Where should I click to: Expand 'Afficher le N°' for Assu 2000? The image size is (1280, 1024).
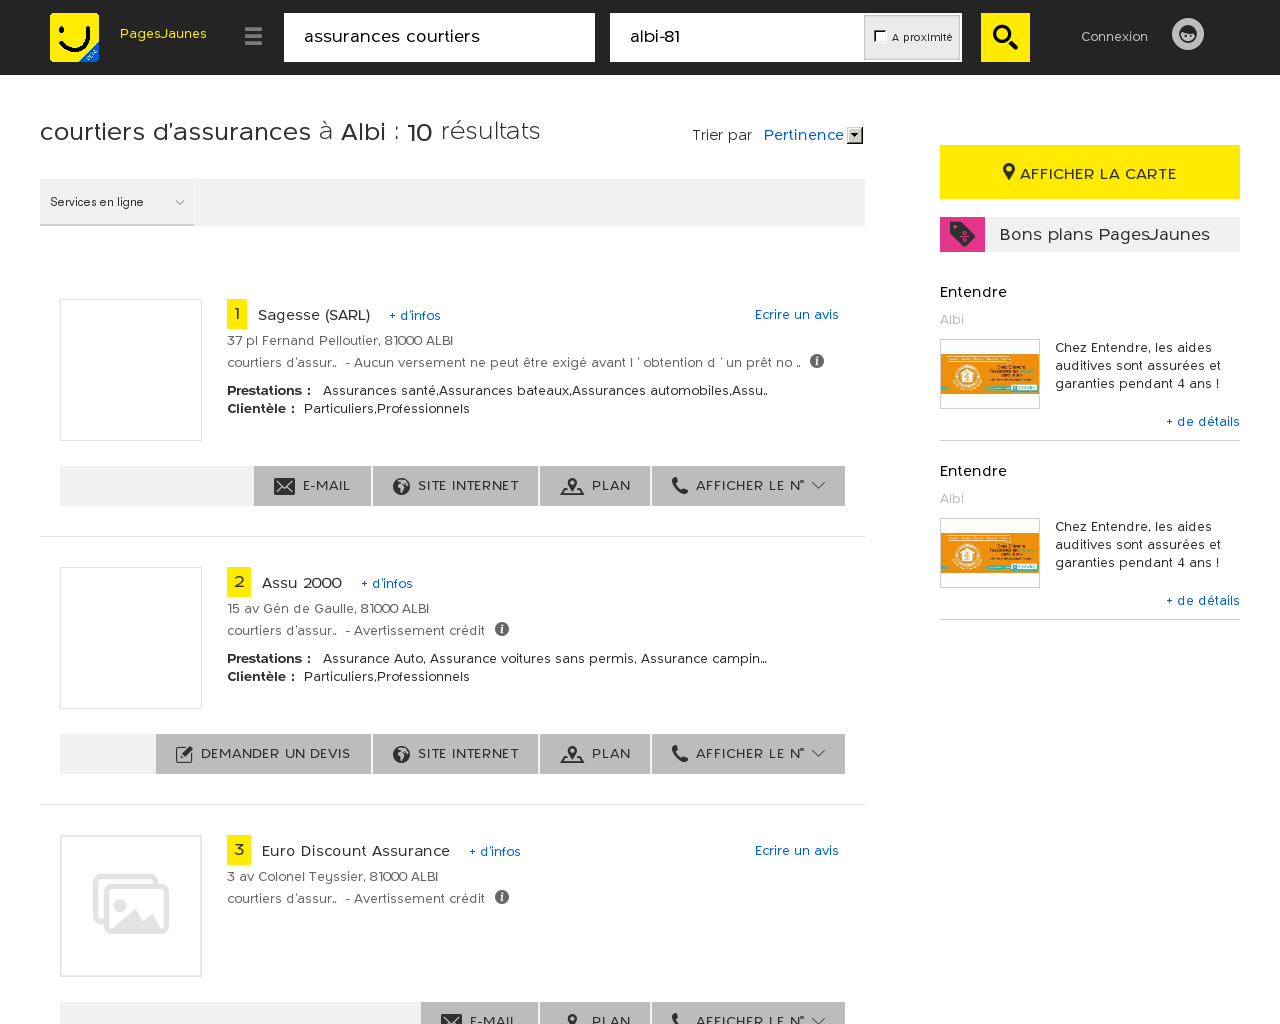[748, 754]
